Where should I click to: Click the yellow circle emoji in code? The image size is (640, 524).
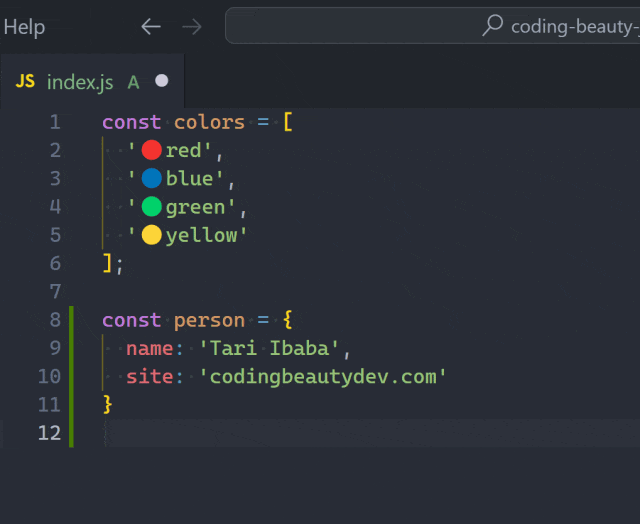point(151,235)
